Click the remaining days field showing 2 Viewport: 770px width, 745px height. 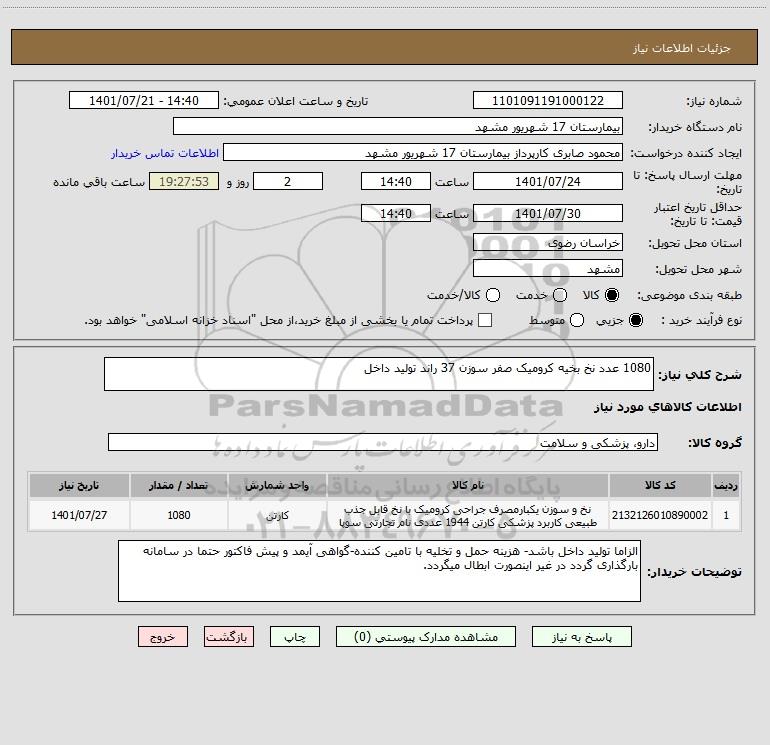pyautogui.click(x=288, y=181)
